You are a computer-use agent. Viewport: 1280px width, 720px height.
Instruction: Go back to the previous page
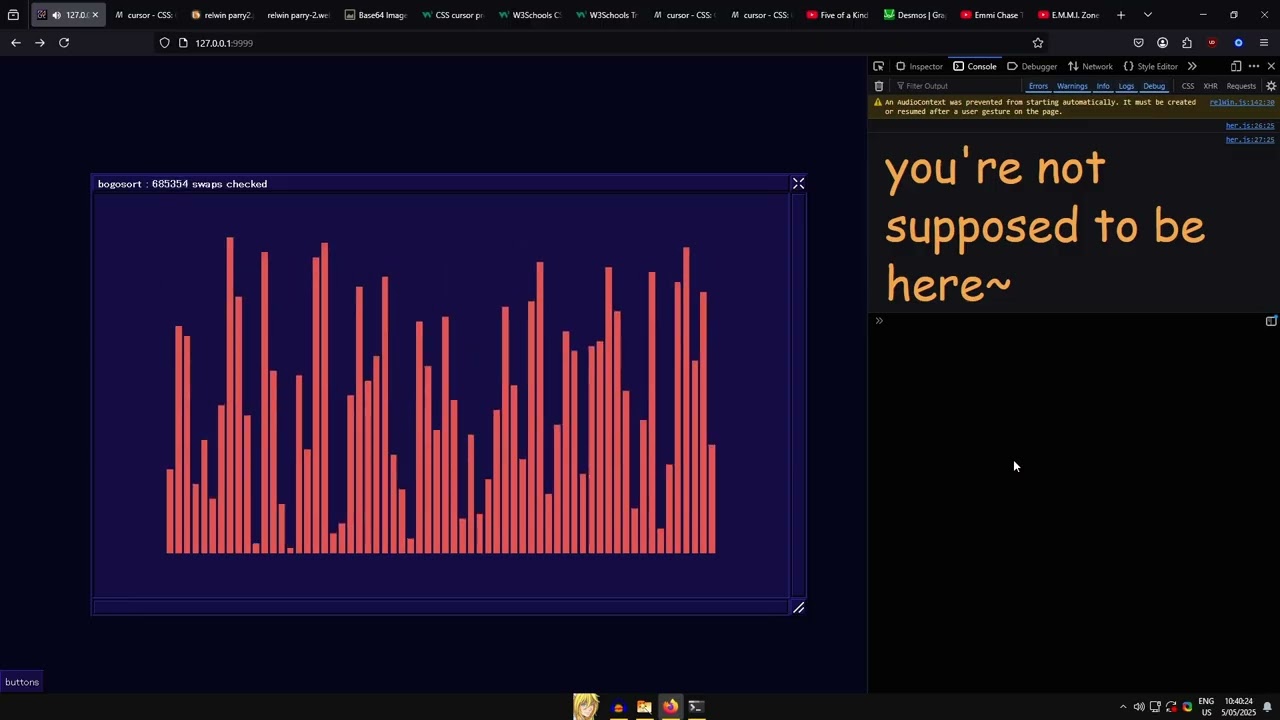click(x=15, y=43)
